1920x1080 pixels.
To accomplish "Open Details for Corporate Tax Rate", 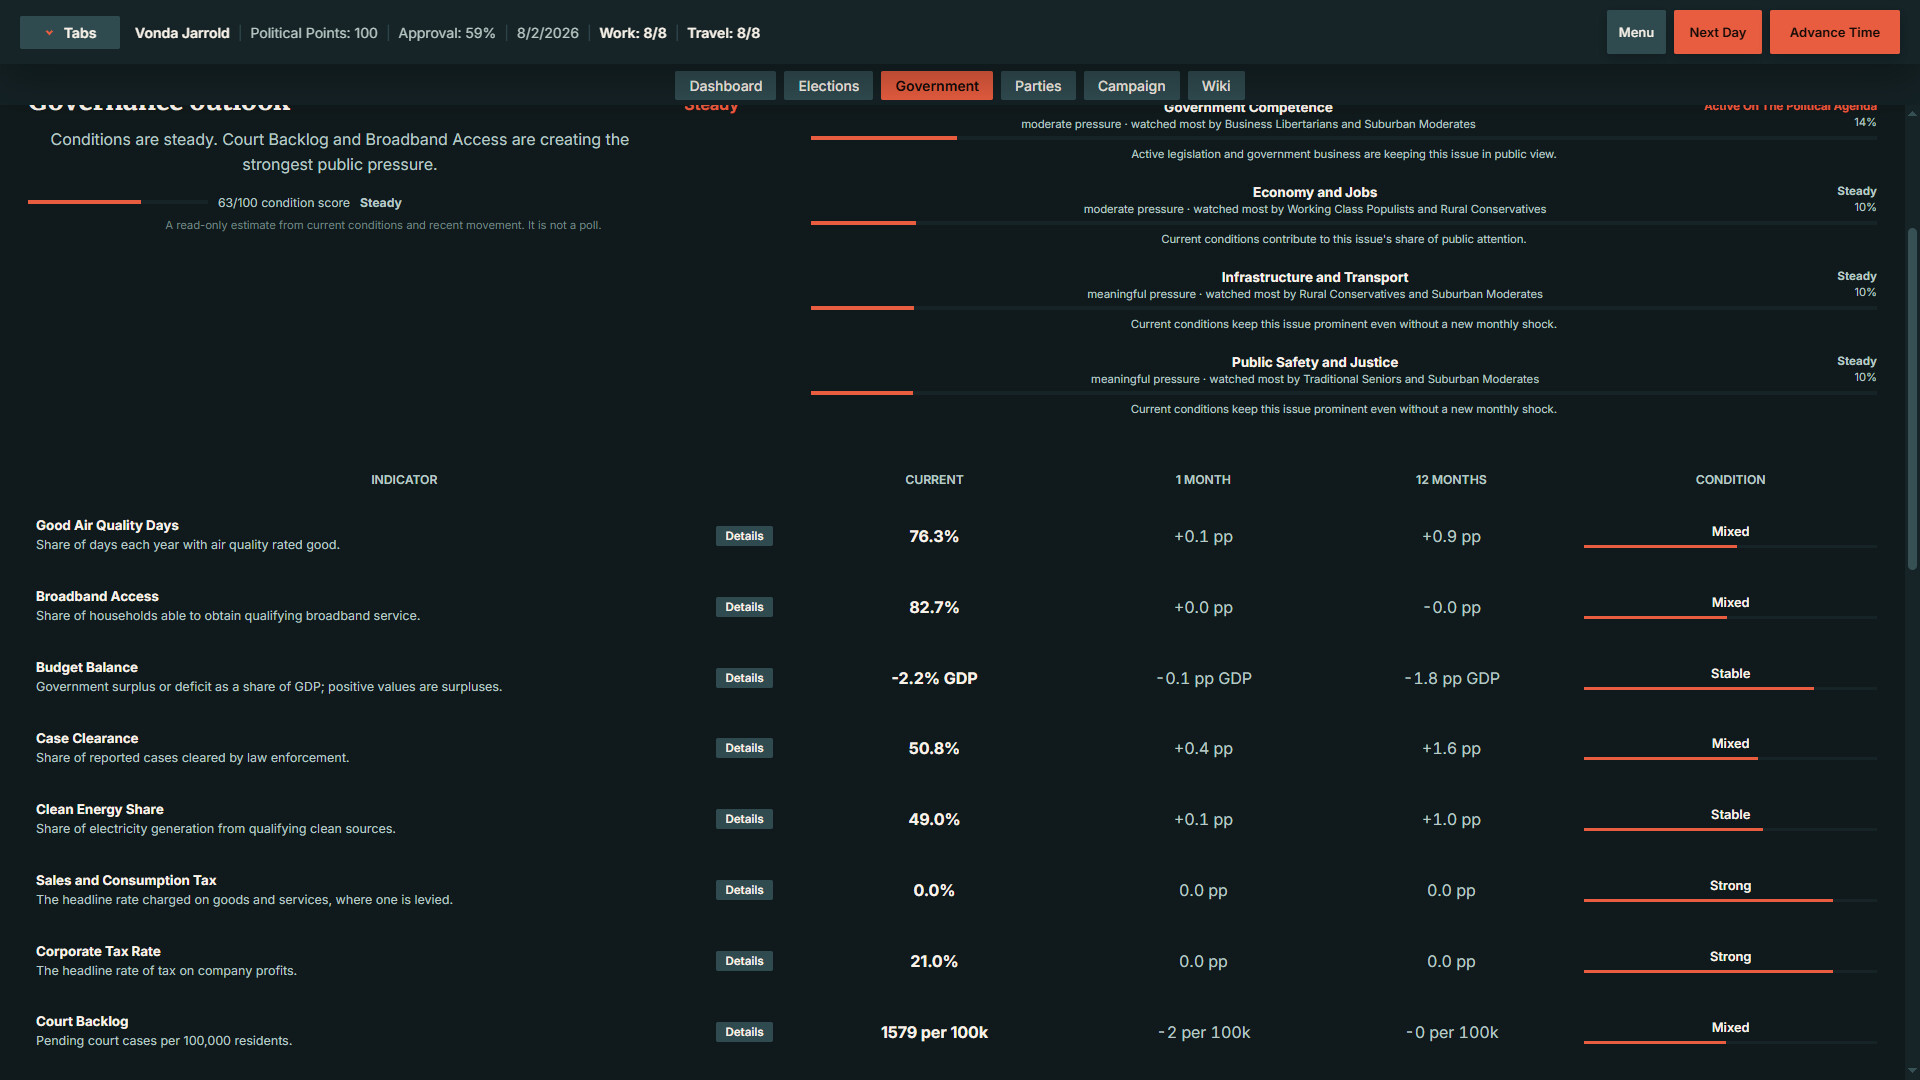I will pyautogui.click(x=744, y=961).
